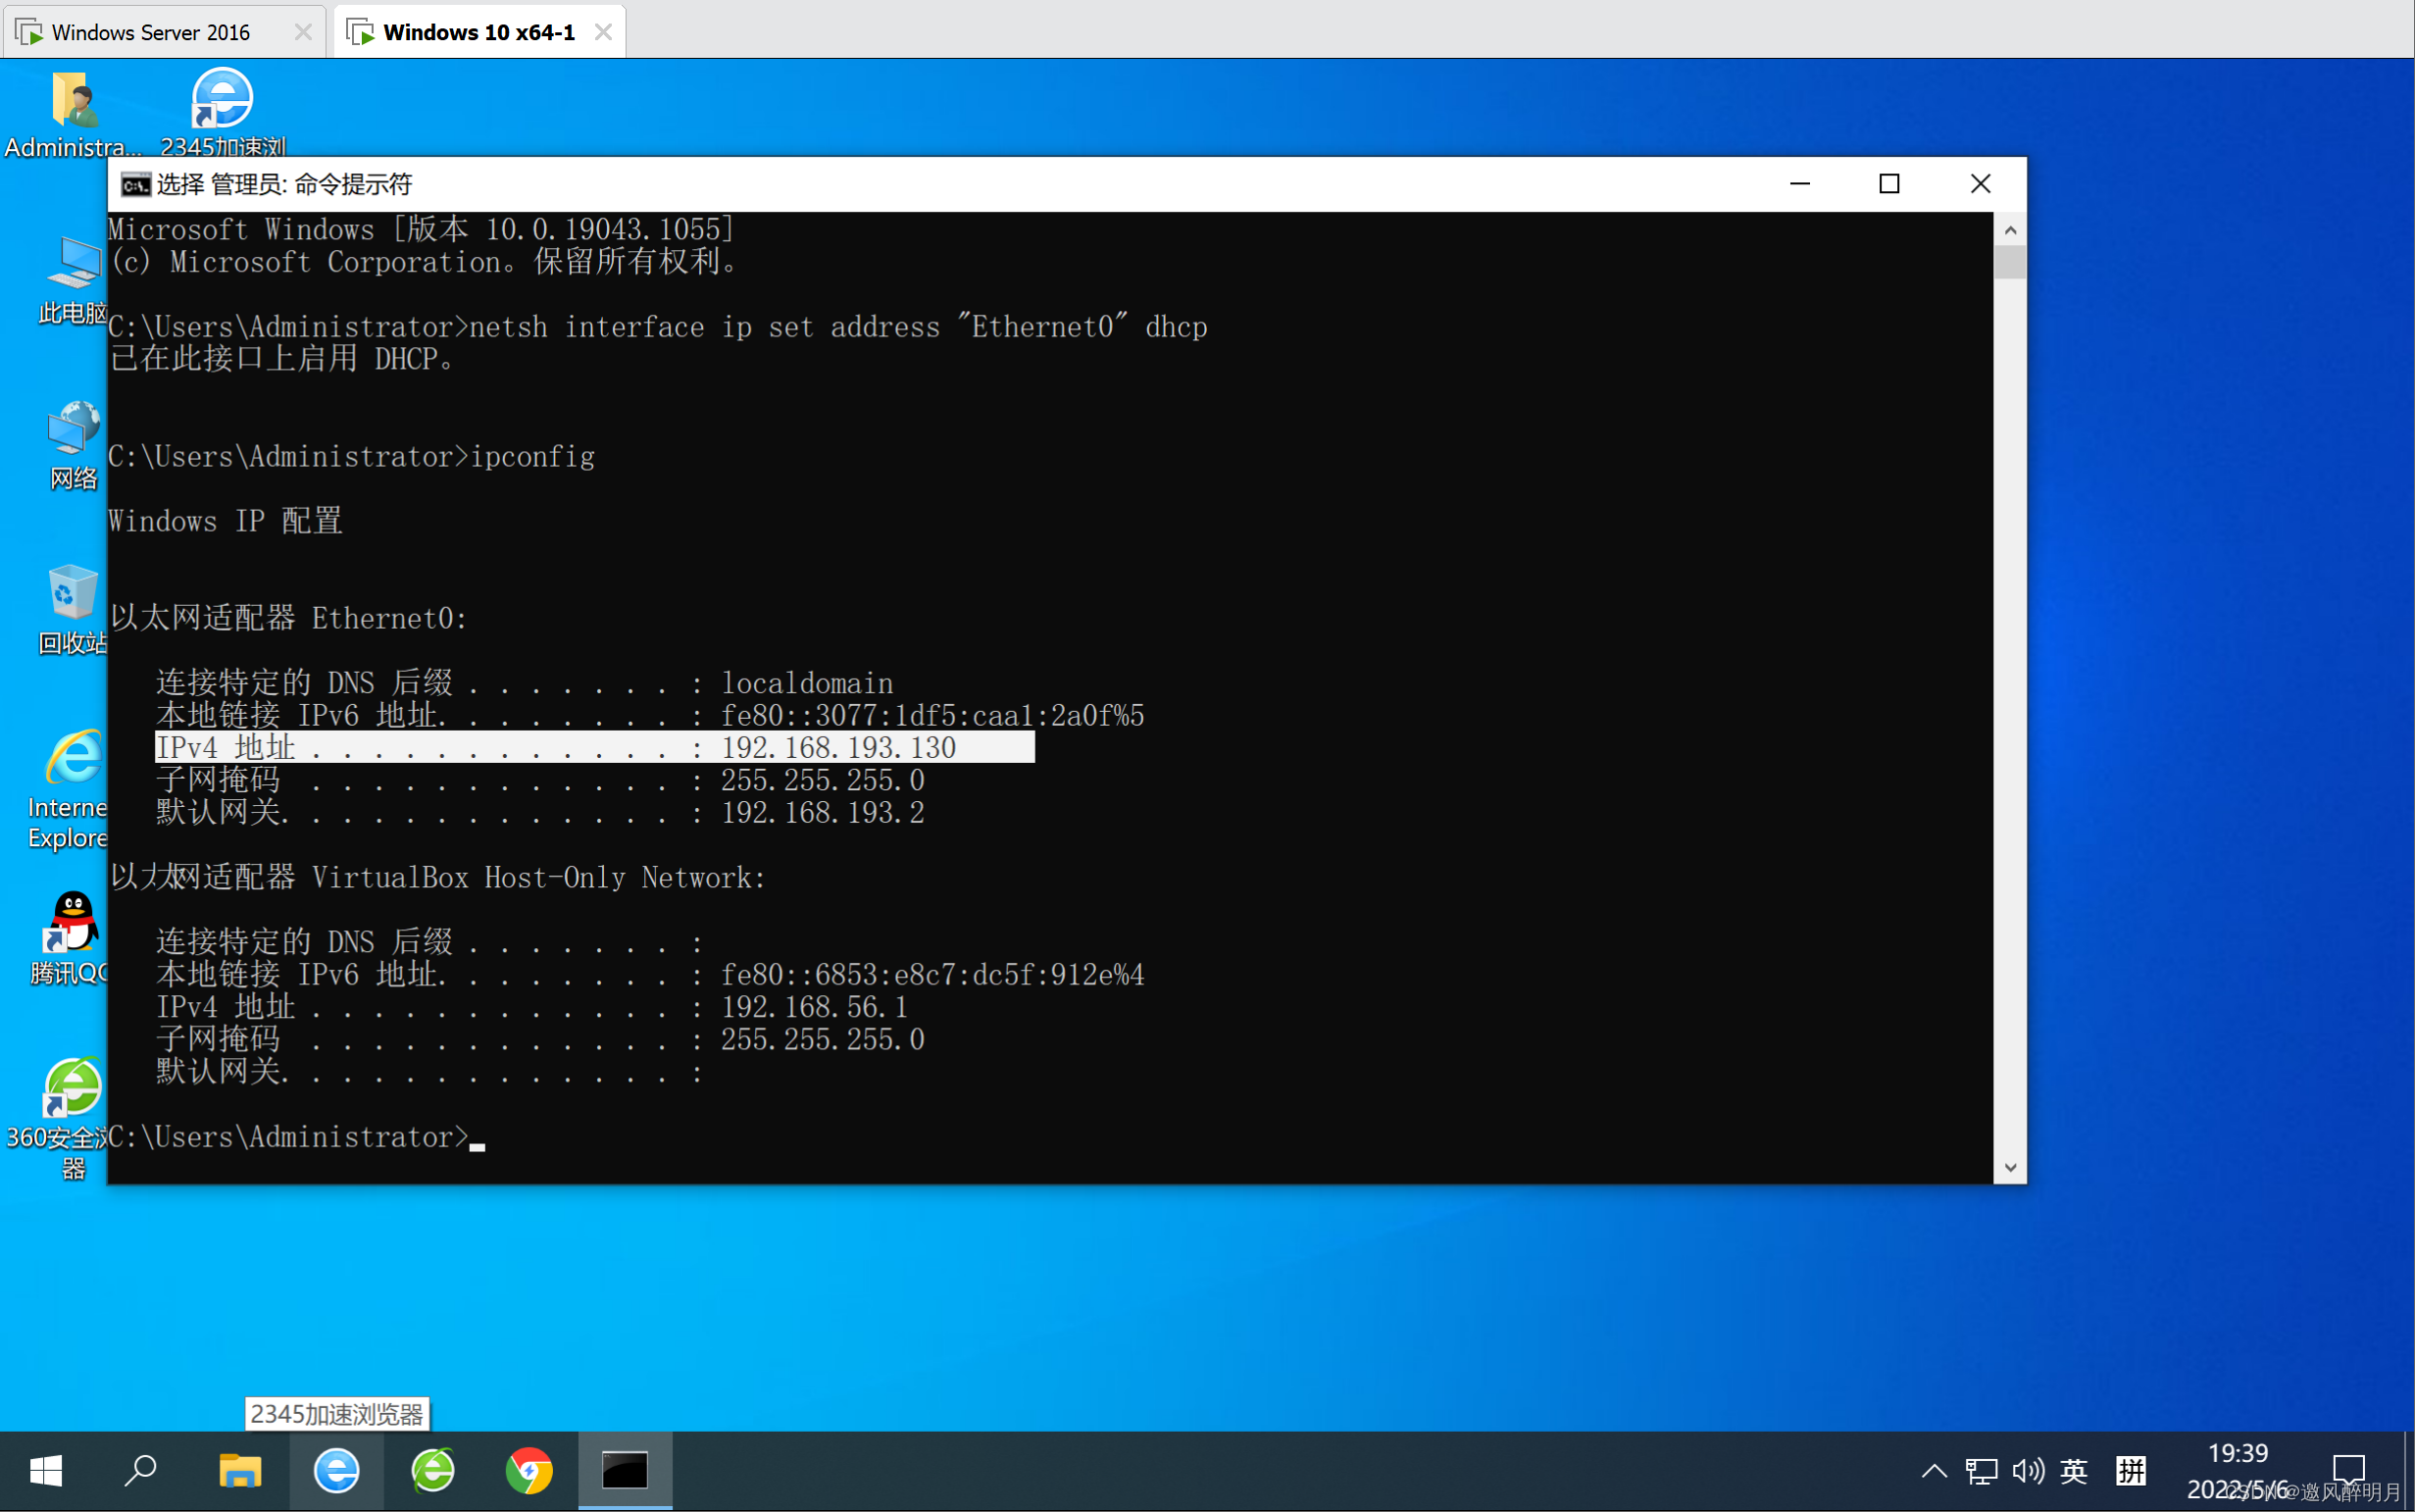
Task: Open the taskbar clock showing 19:39
Action: click(x=2238, y=1471)
